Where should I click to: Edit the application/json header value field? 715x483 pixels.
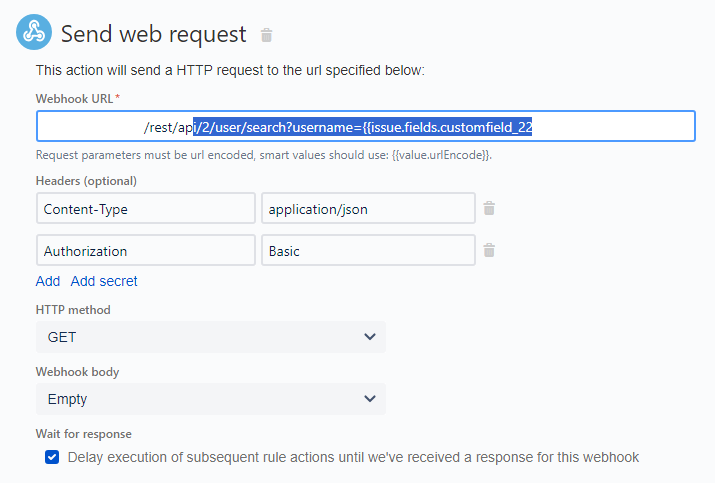367,209
